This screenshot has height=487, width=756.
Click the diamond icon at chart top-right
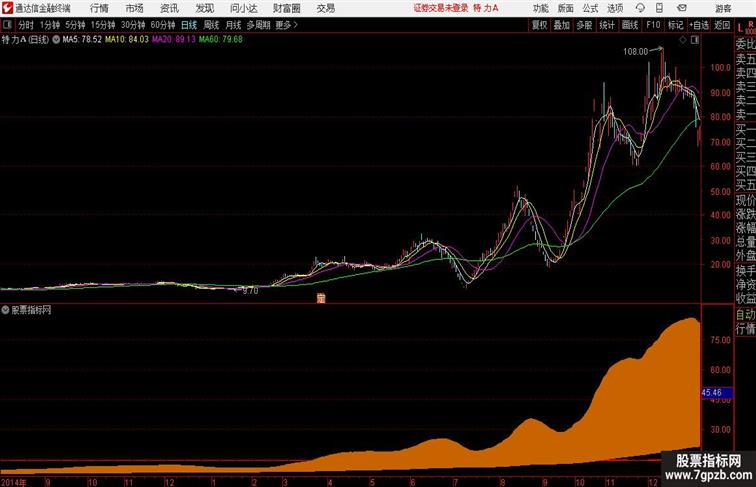click(x=683, y=40)
